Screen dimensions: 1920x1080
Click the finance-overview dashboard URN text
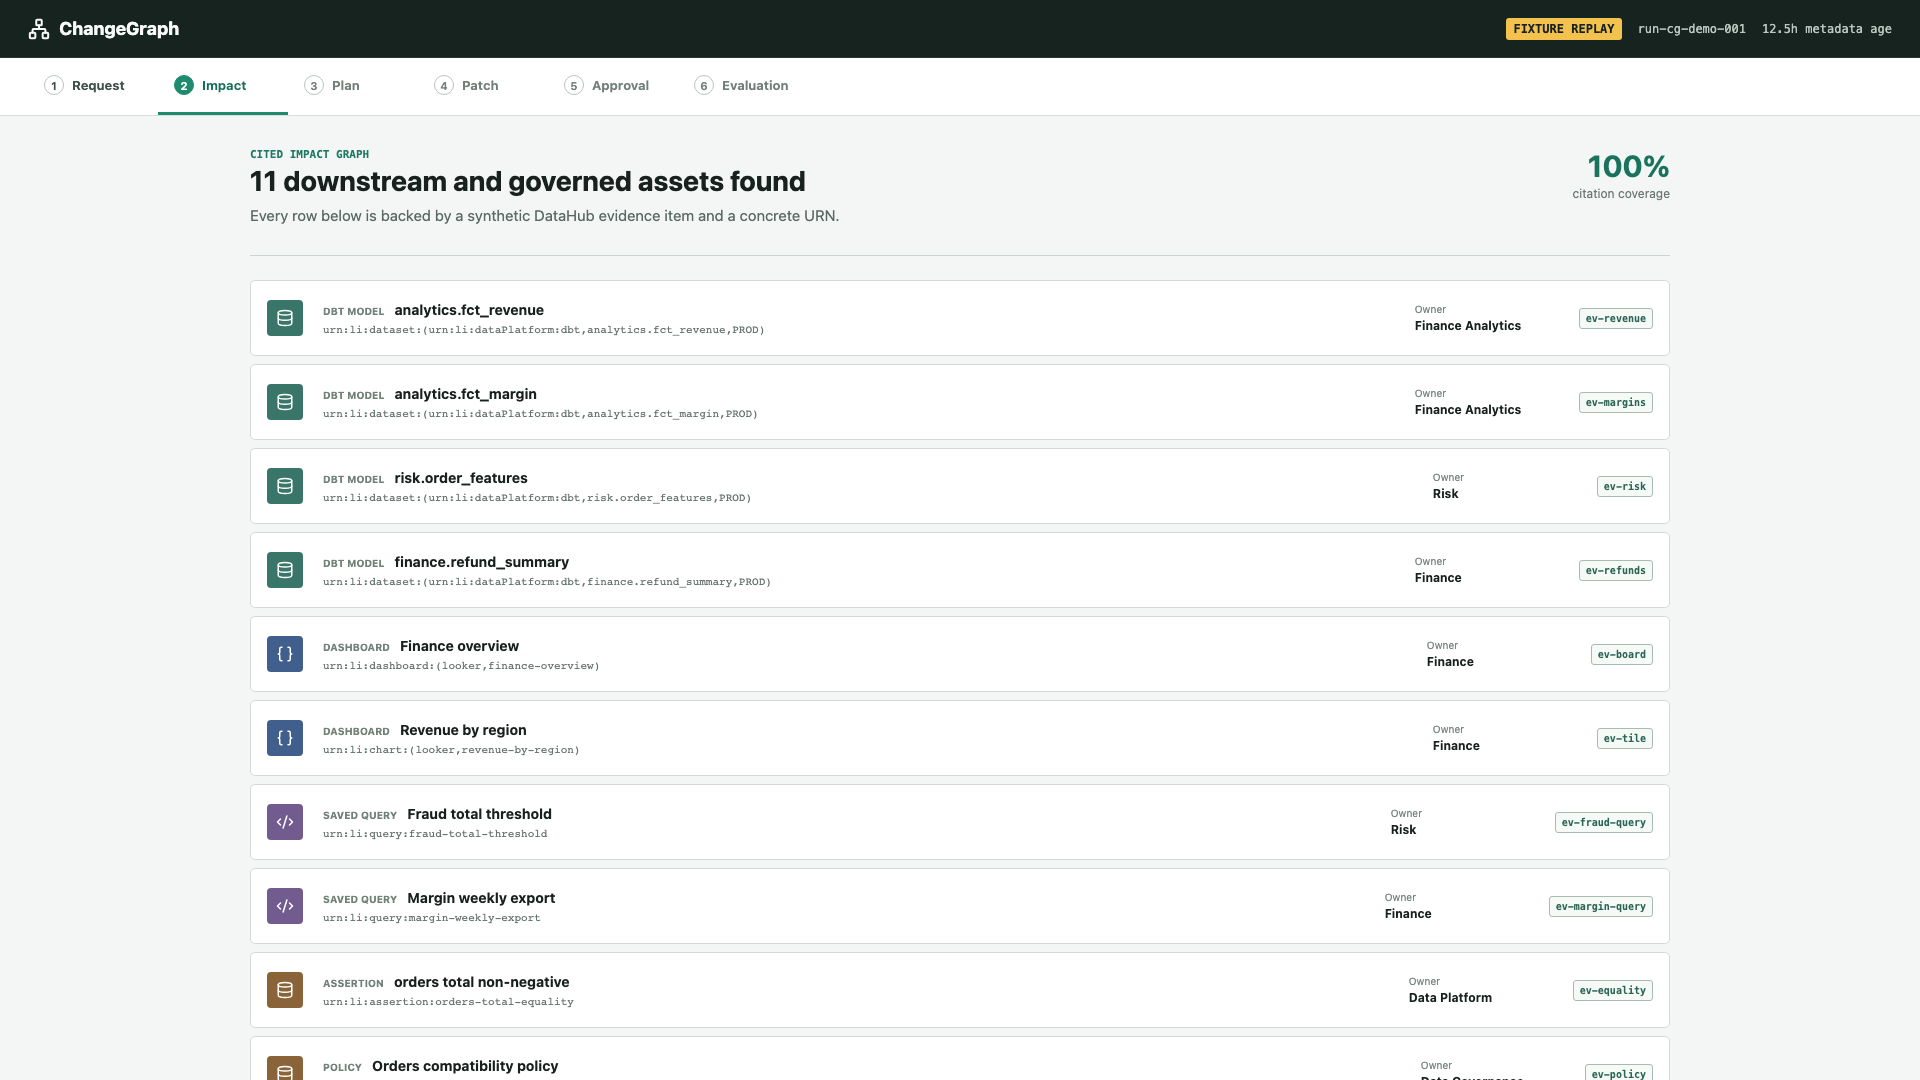click(461, 666)
